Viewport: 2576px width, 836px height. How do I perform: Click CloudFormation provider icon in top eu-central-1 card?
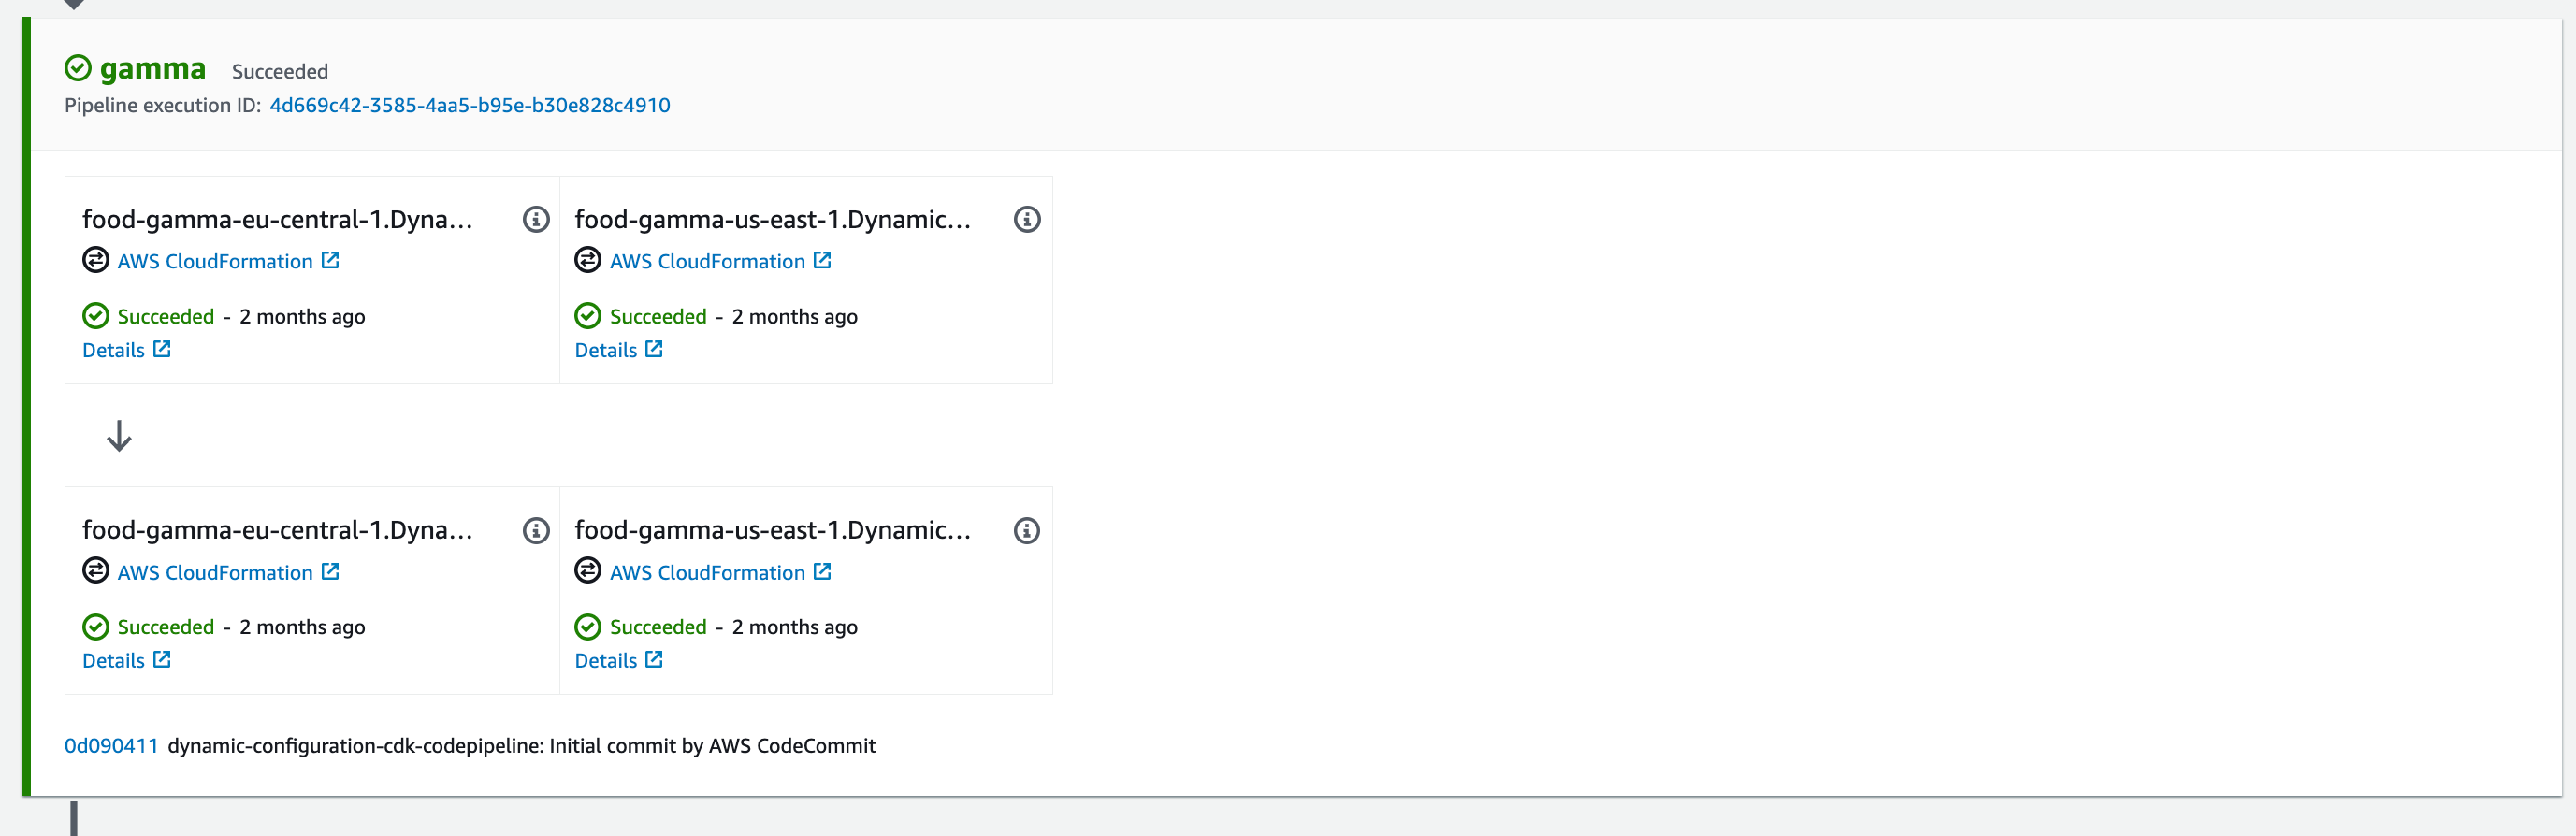pos(95,260)
